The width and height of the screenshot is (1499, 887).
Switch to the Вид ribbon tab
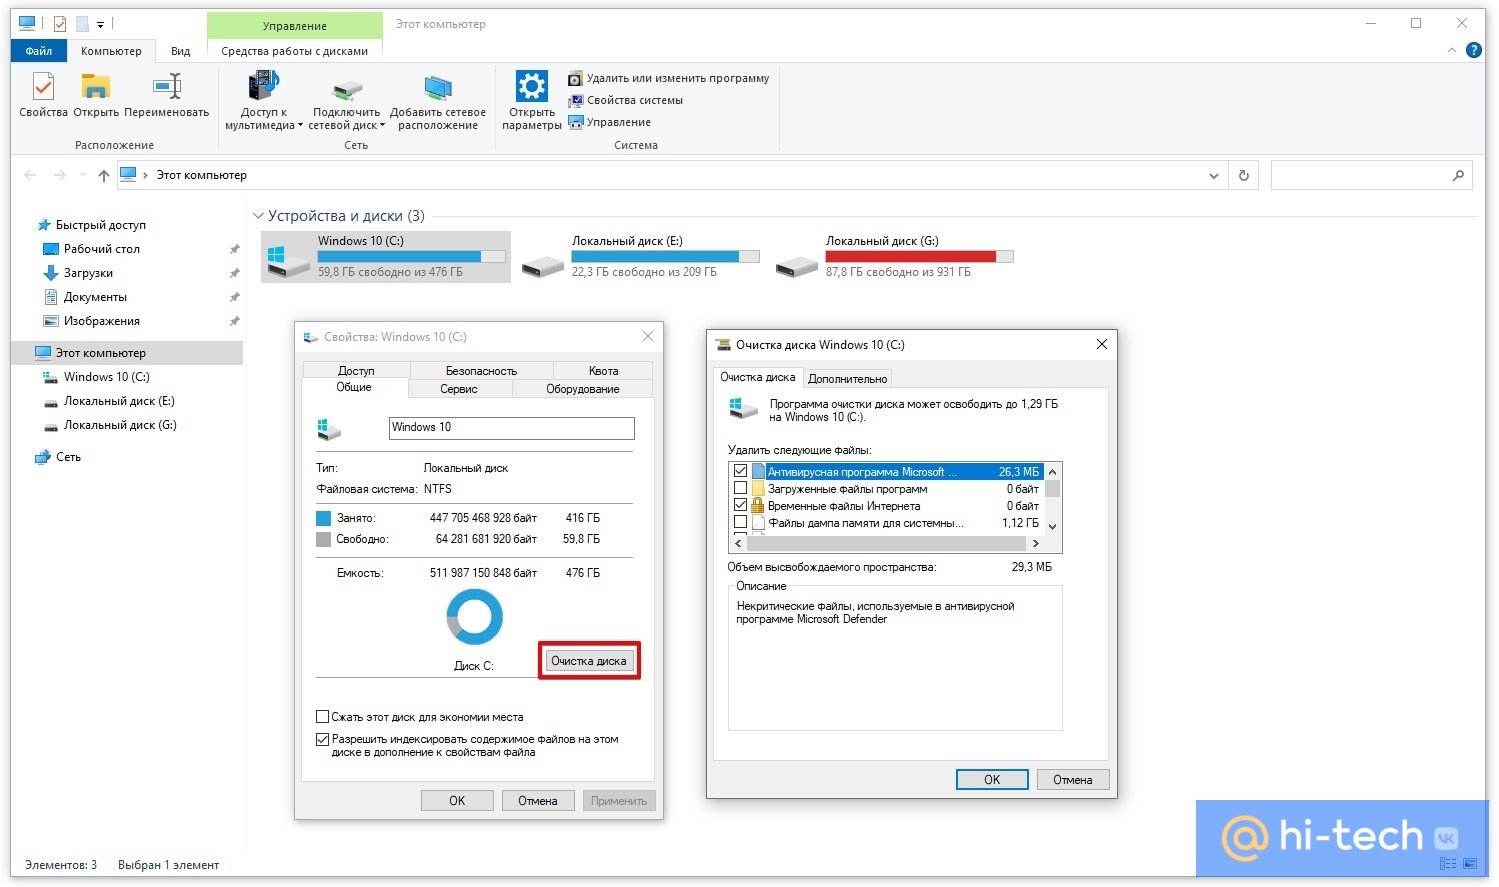180,51
